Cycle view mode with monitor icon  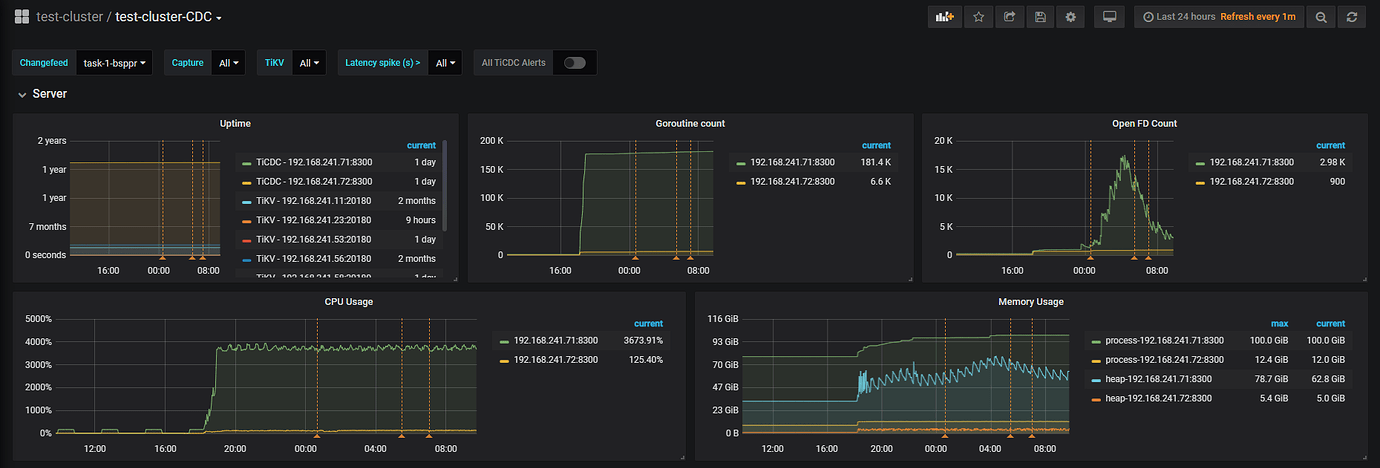(1108, 17)
